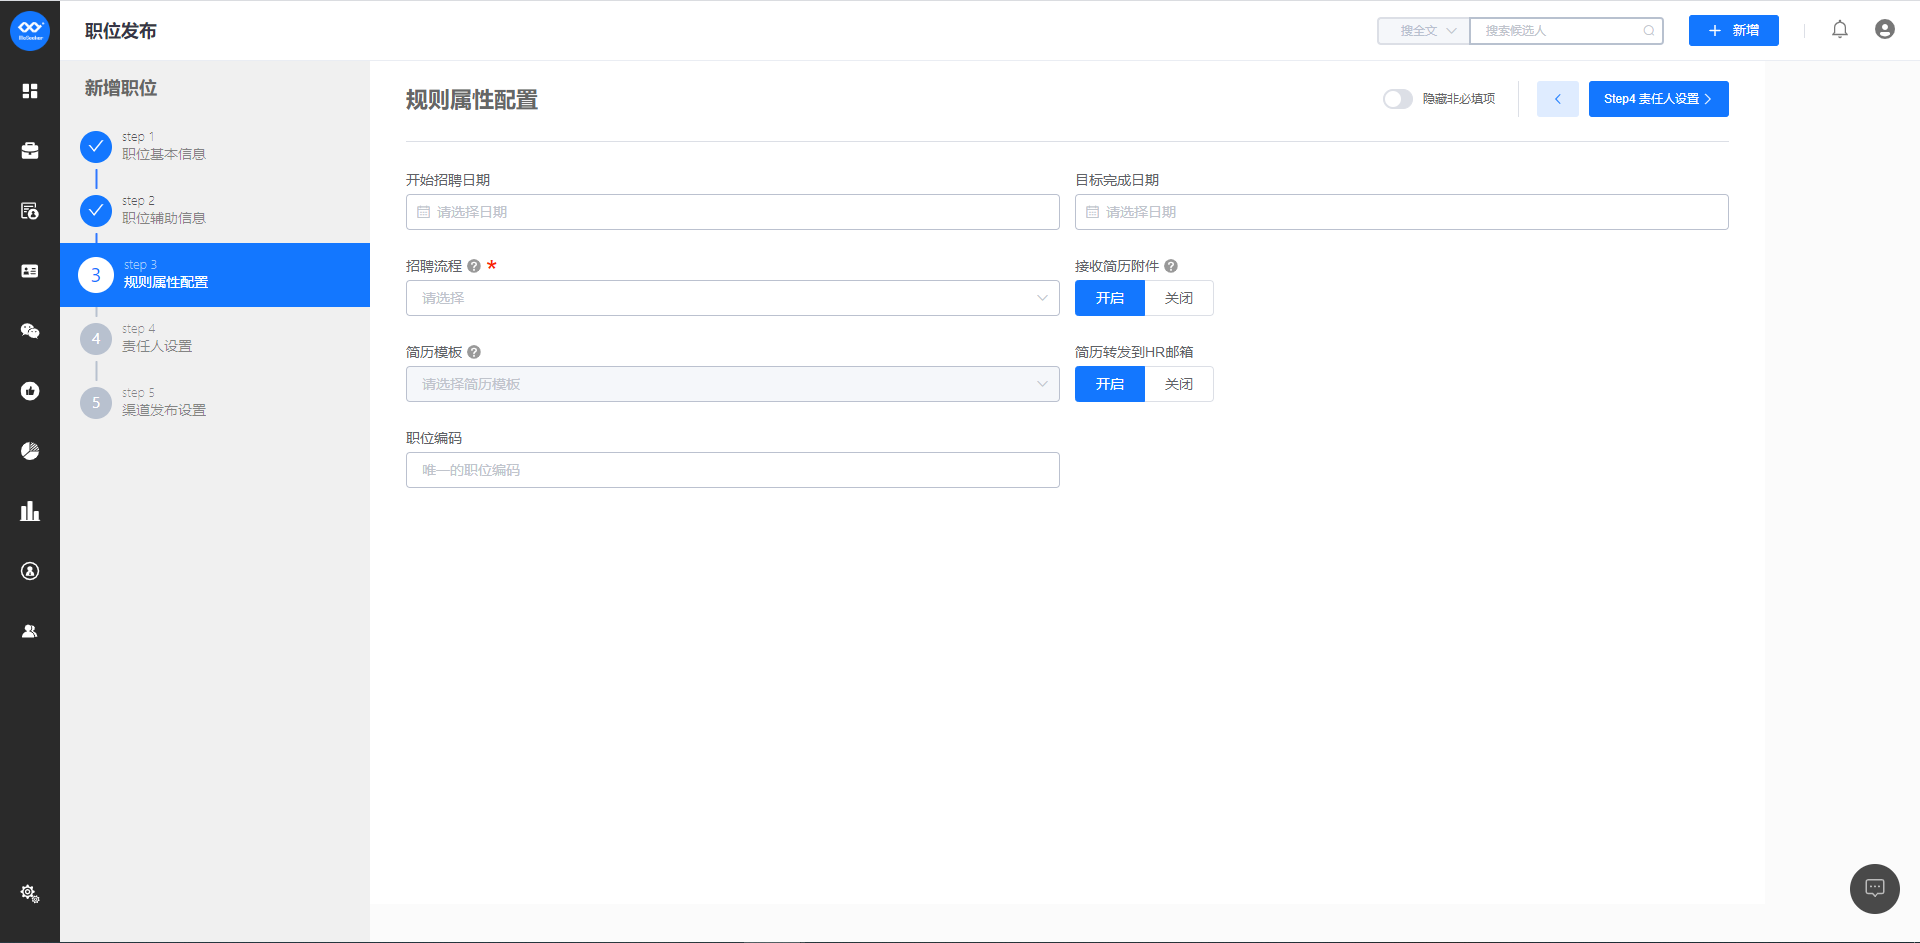Set 简历转发到HR邮箱 to 关闭
Viewport: 1920px width, 943px height.
(1179, 384)
